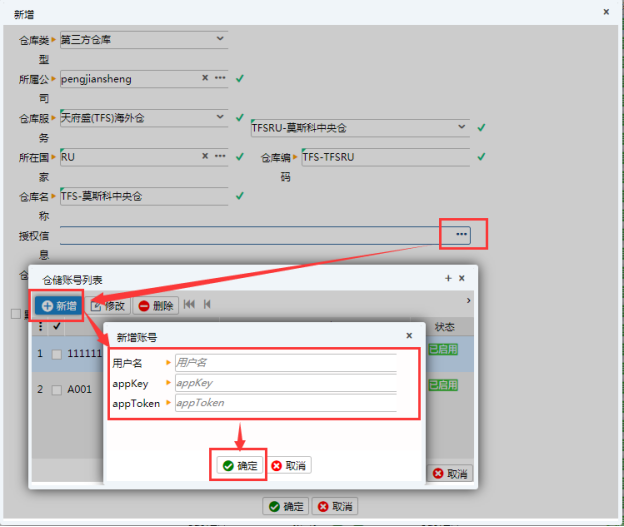The height and width of the screenshot is (527, 624).
Task: Click 修改 edit button in toolbar
Action: point(109,305)
